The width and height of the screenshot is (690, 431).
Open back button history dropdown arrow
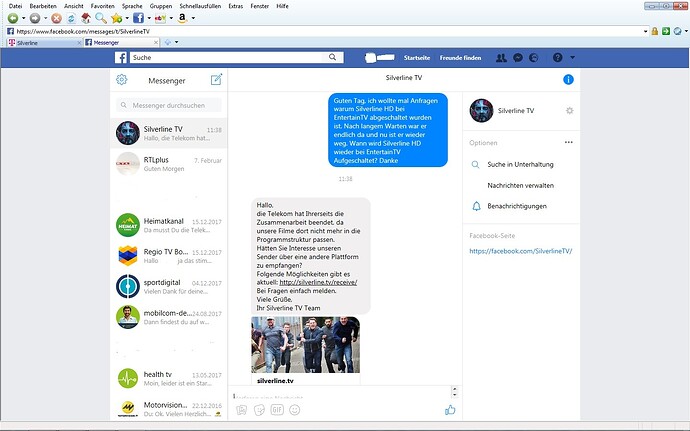click(23, 18)
